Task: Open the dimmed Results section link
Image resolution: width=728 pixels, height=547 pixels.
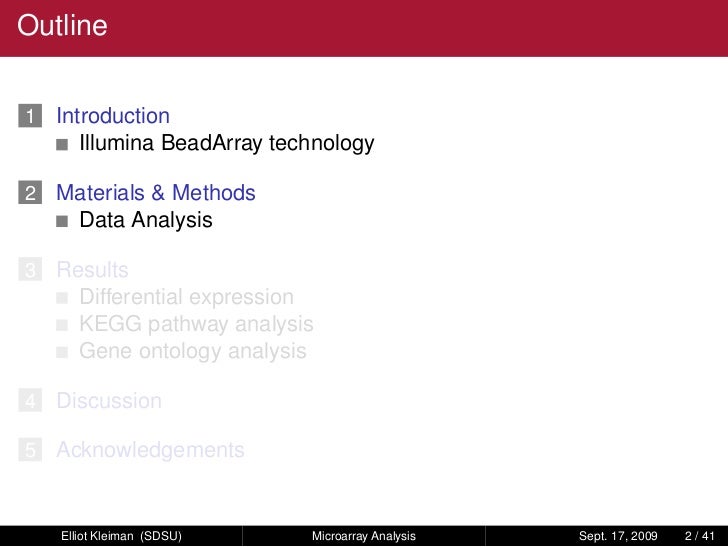Action: tap(92, 270)
